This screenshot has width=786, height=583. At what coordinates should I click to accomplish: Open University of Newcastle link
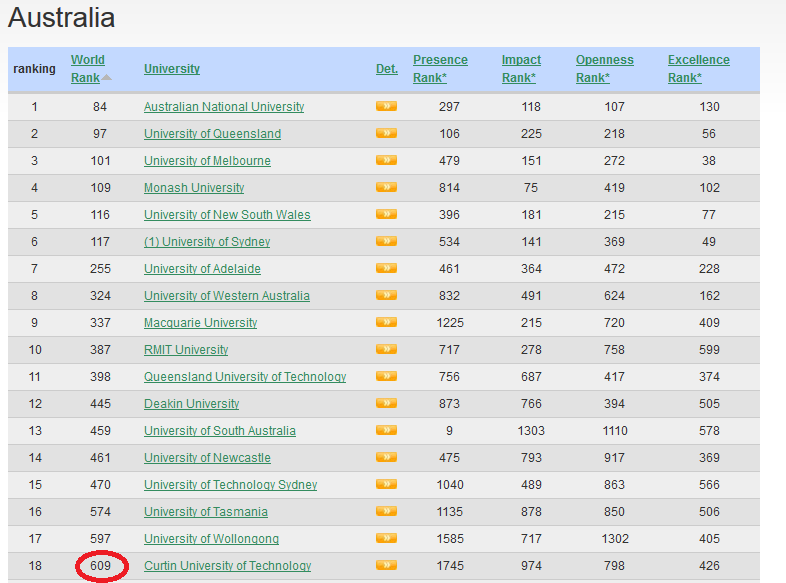click(x=207, y=458)
